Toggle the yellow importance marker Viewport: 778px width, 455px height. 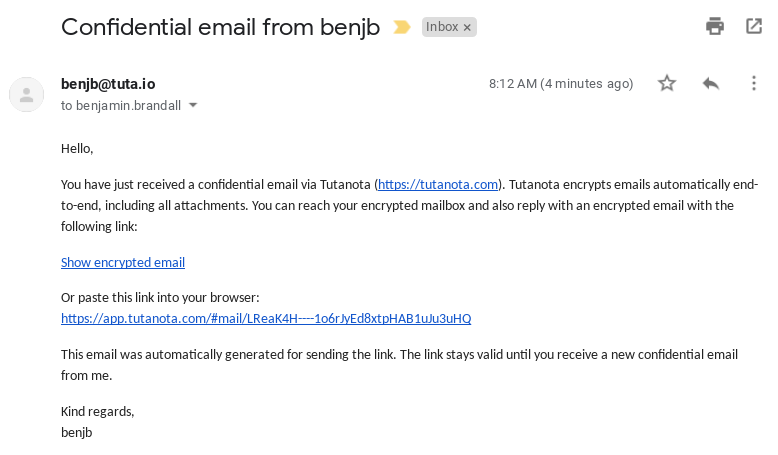coord(401,27)
